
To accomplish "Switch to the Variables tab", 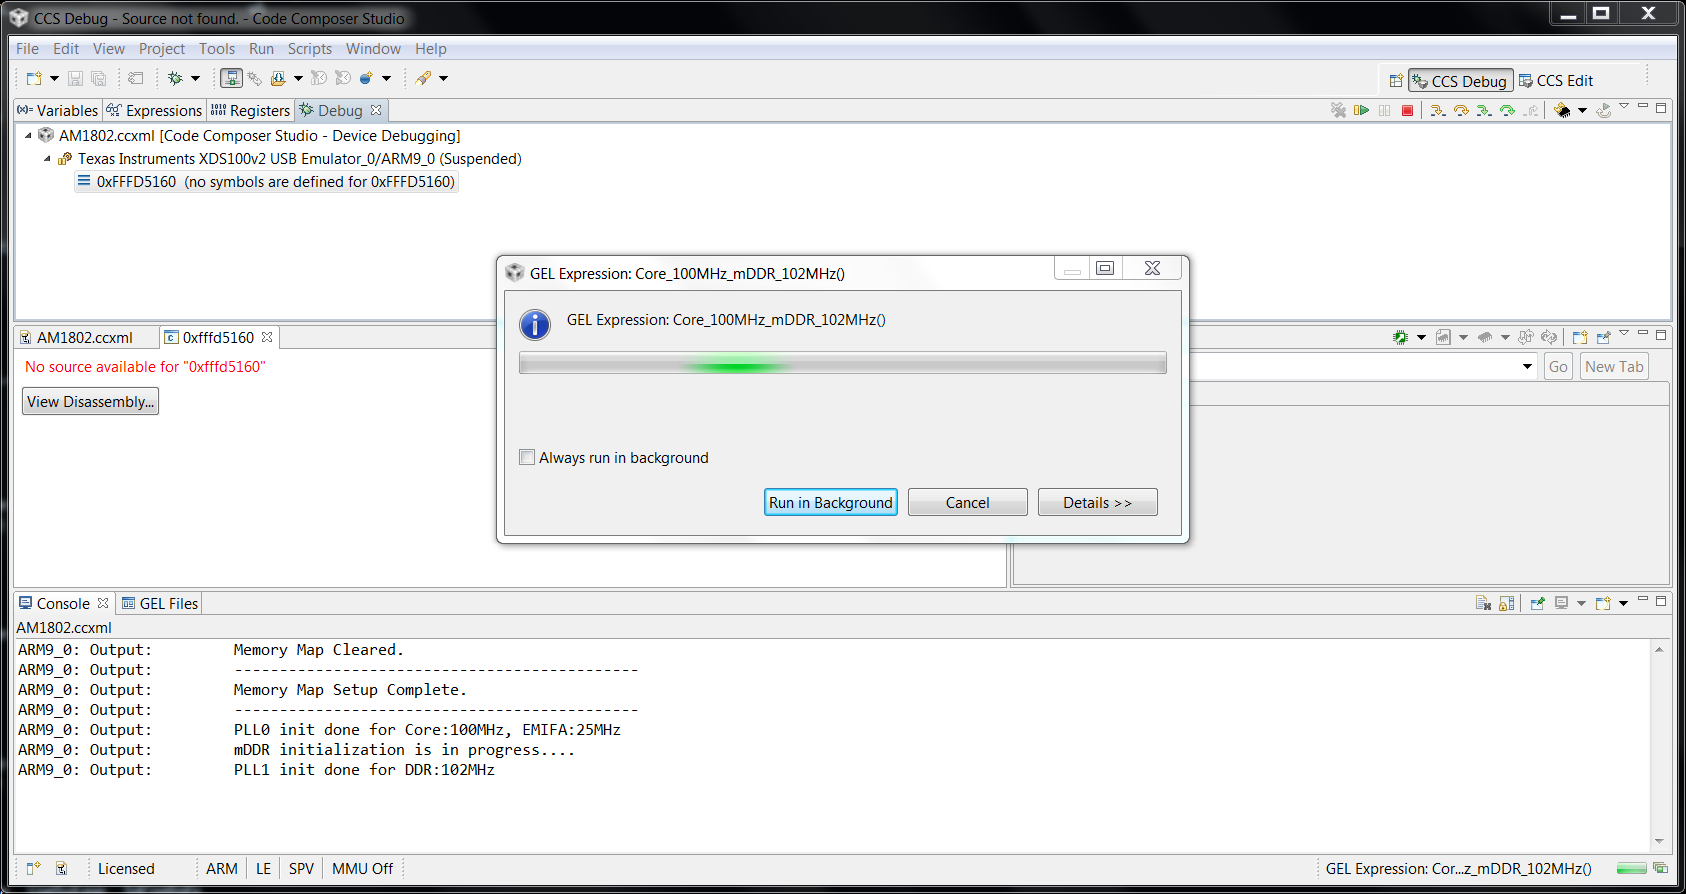I will coord(59,110).
